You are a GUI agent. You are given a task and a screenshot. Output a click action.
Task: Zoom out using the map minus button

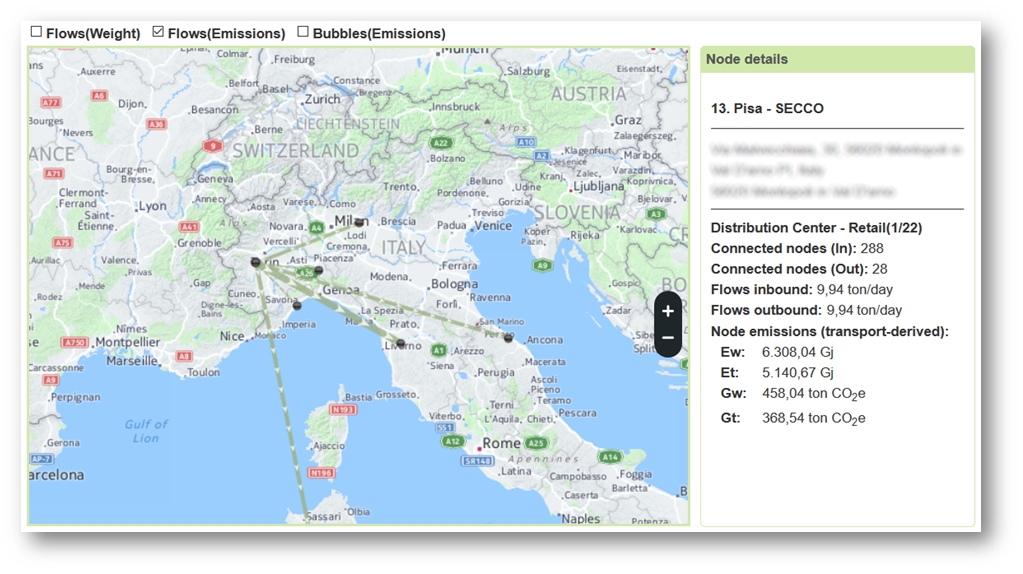tap(668, 338)
